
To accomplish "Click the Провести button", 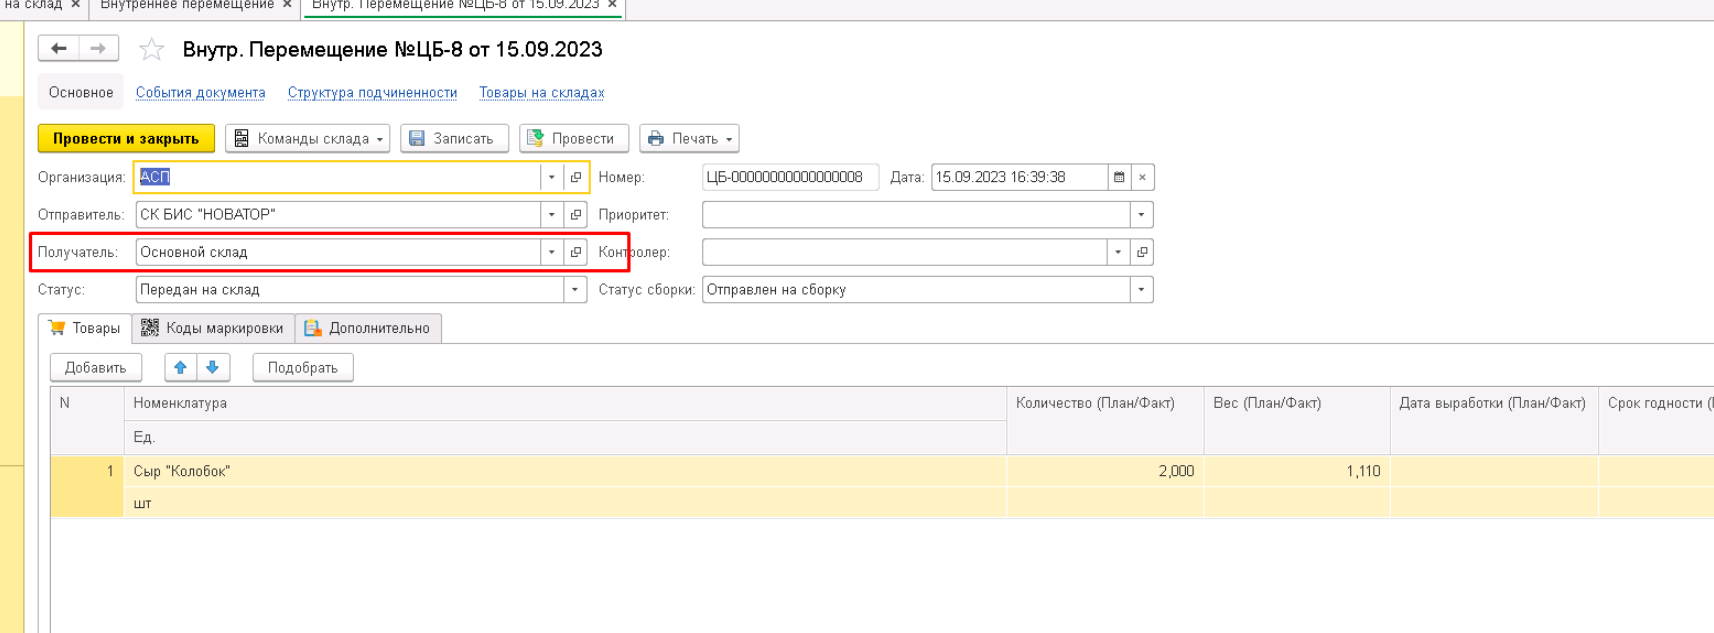I will click(574, 139).
